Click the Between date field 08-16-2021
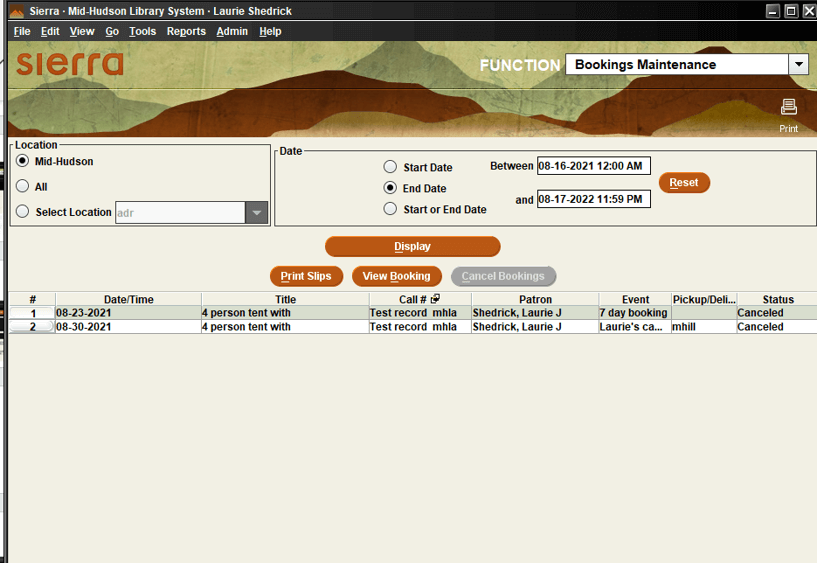Image resolution: width=817 pixels, height=563 pixels. 593,166
